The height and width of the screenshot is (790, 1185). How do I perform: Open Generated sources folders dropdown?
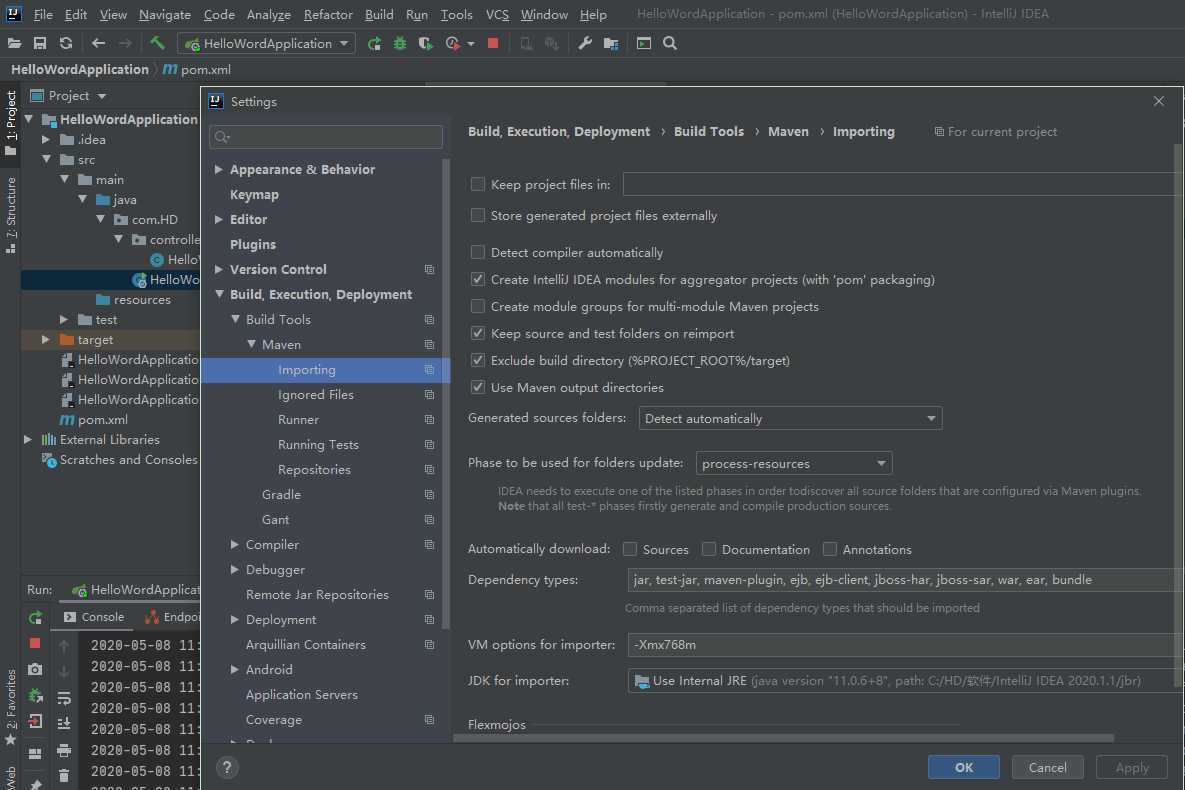click(790, 418)
